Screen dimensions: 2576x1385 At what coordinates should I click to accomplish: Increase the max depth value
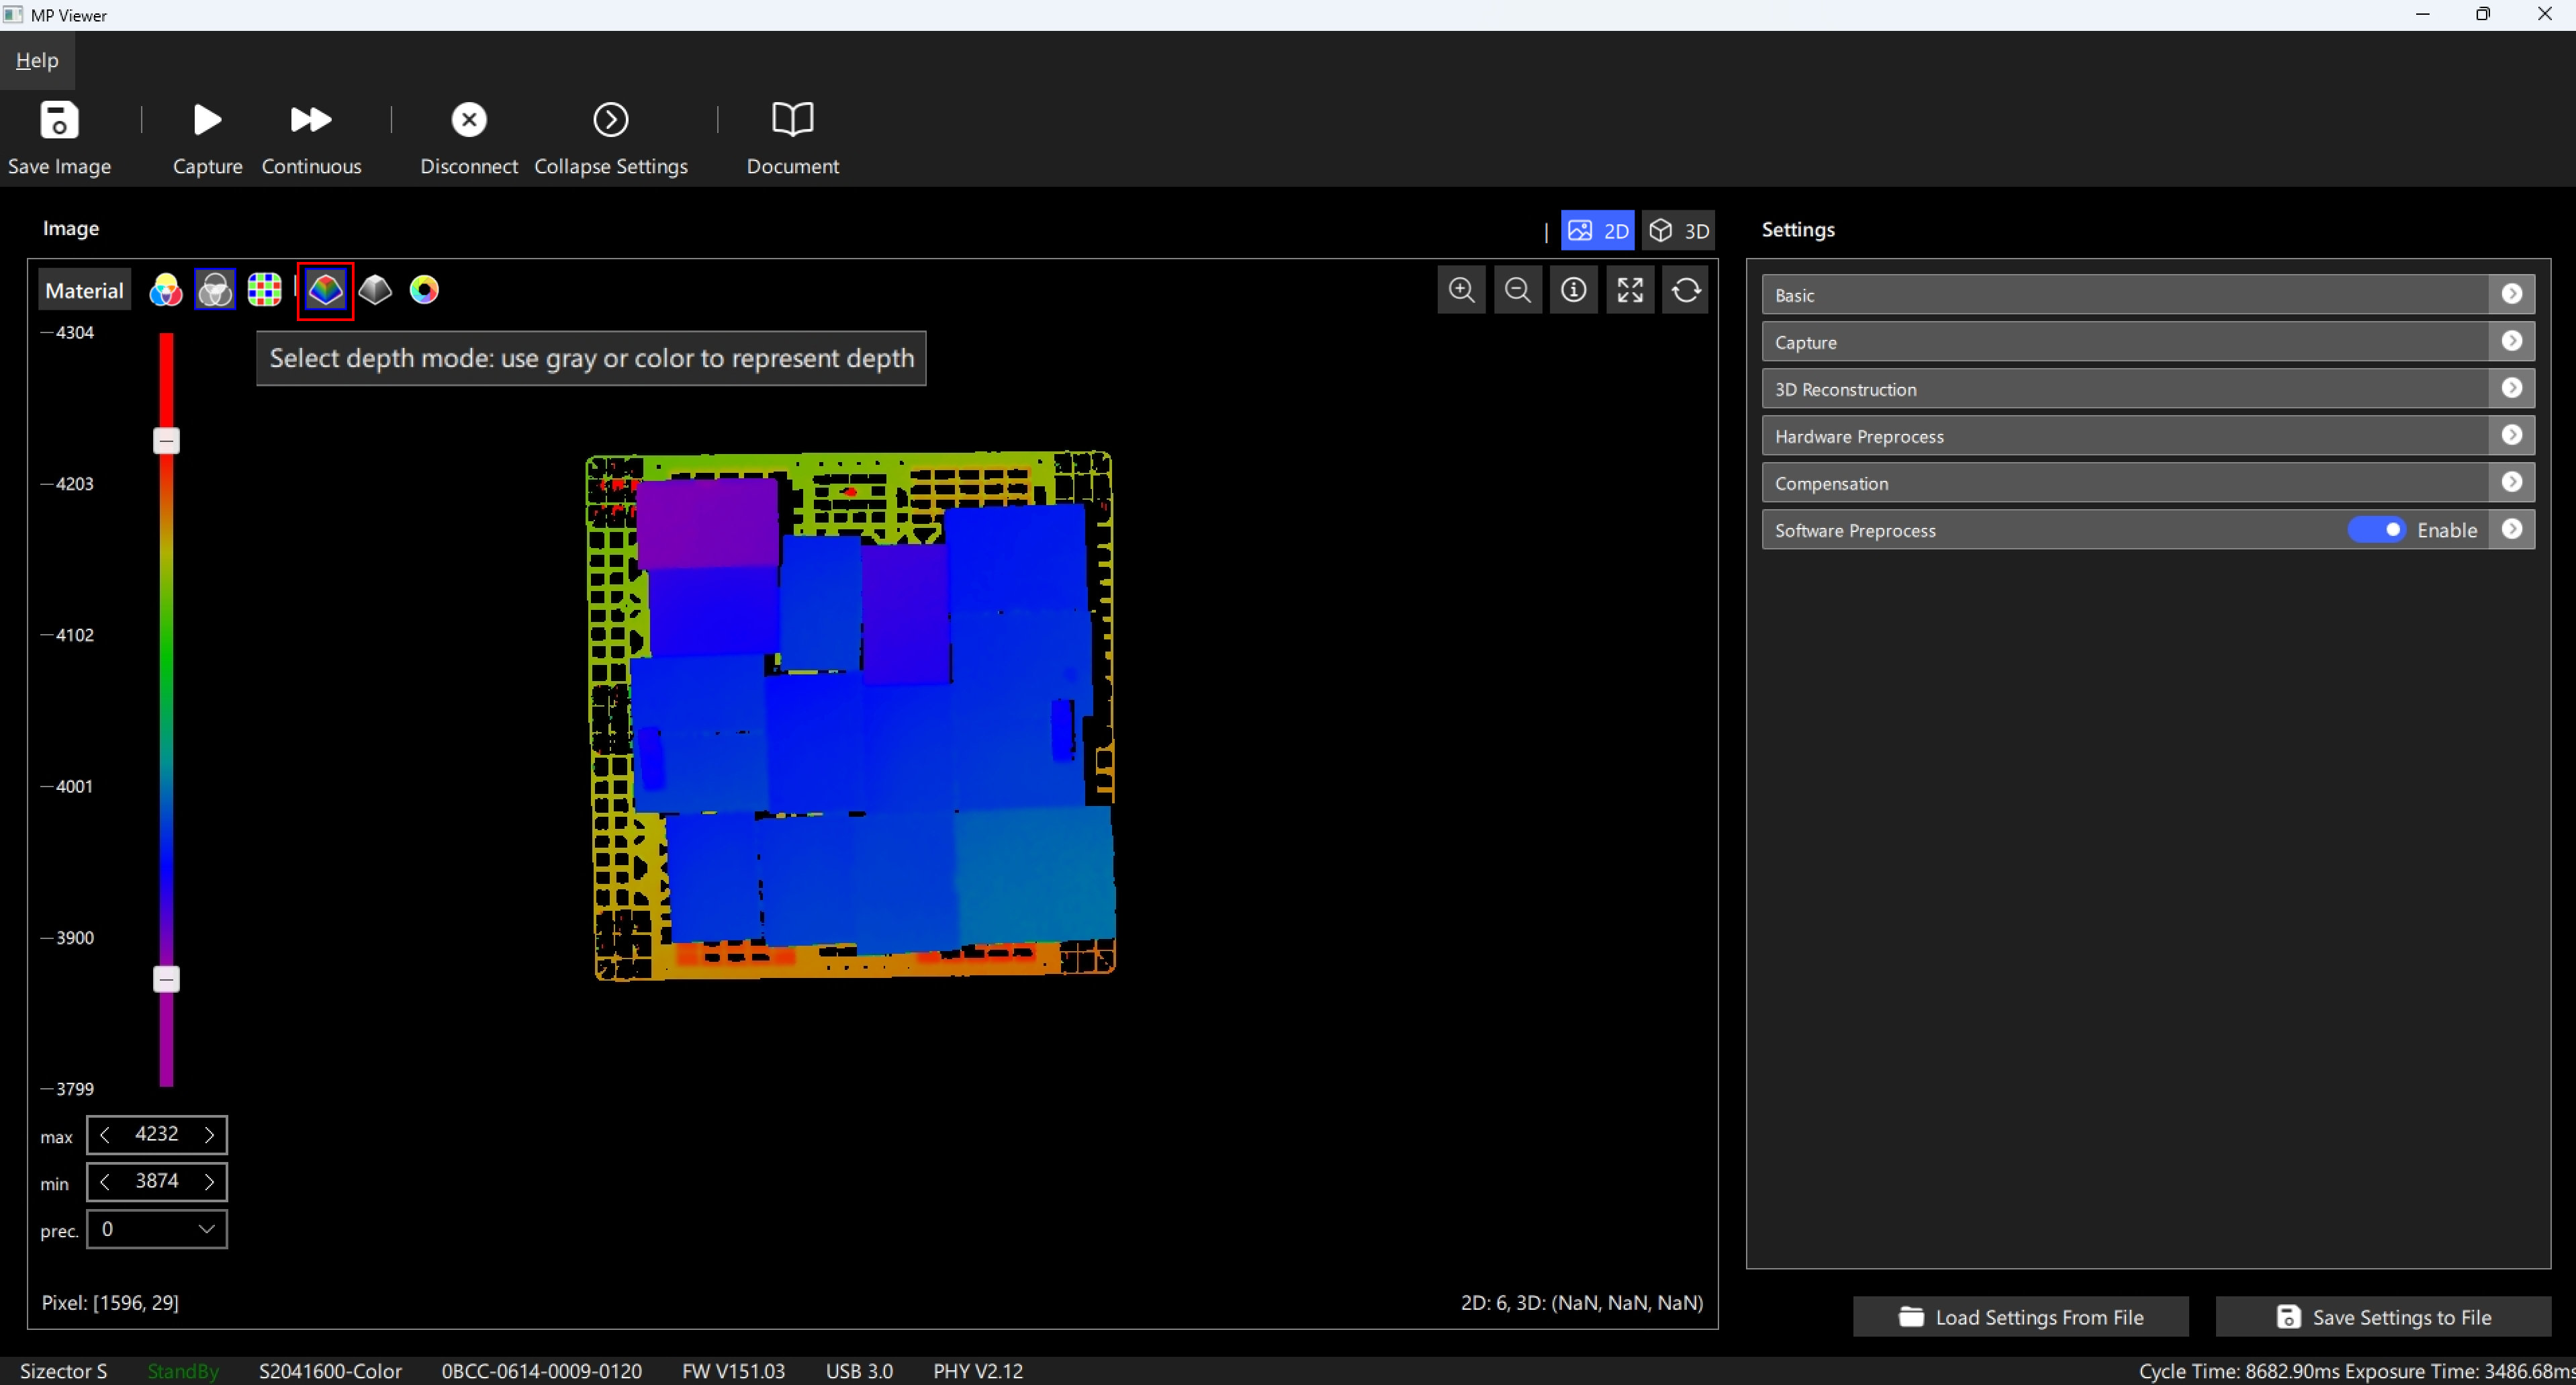(209, 1134)
